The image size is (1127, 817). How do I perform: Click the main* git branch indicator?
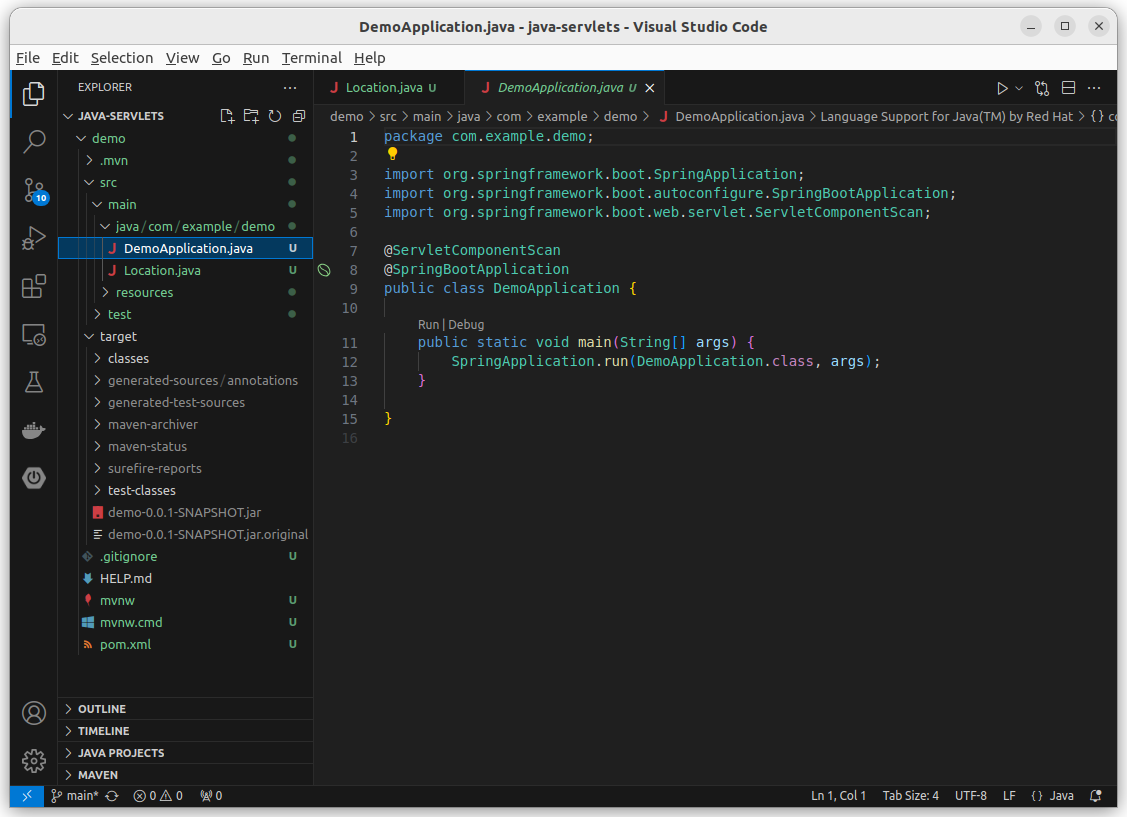pos(75,795)
